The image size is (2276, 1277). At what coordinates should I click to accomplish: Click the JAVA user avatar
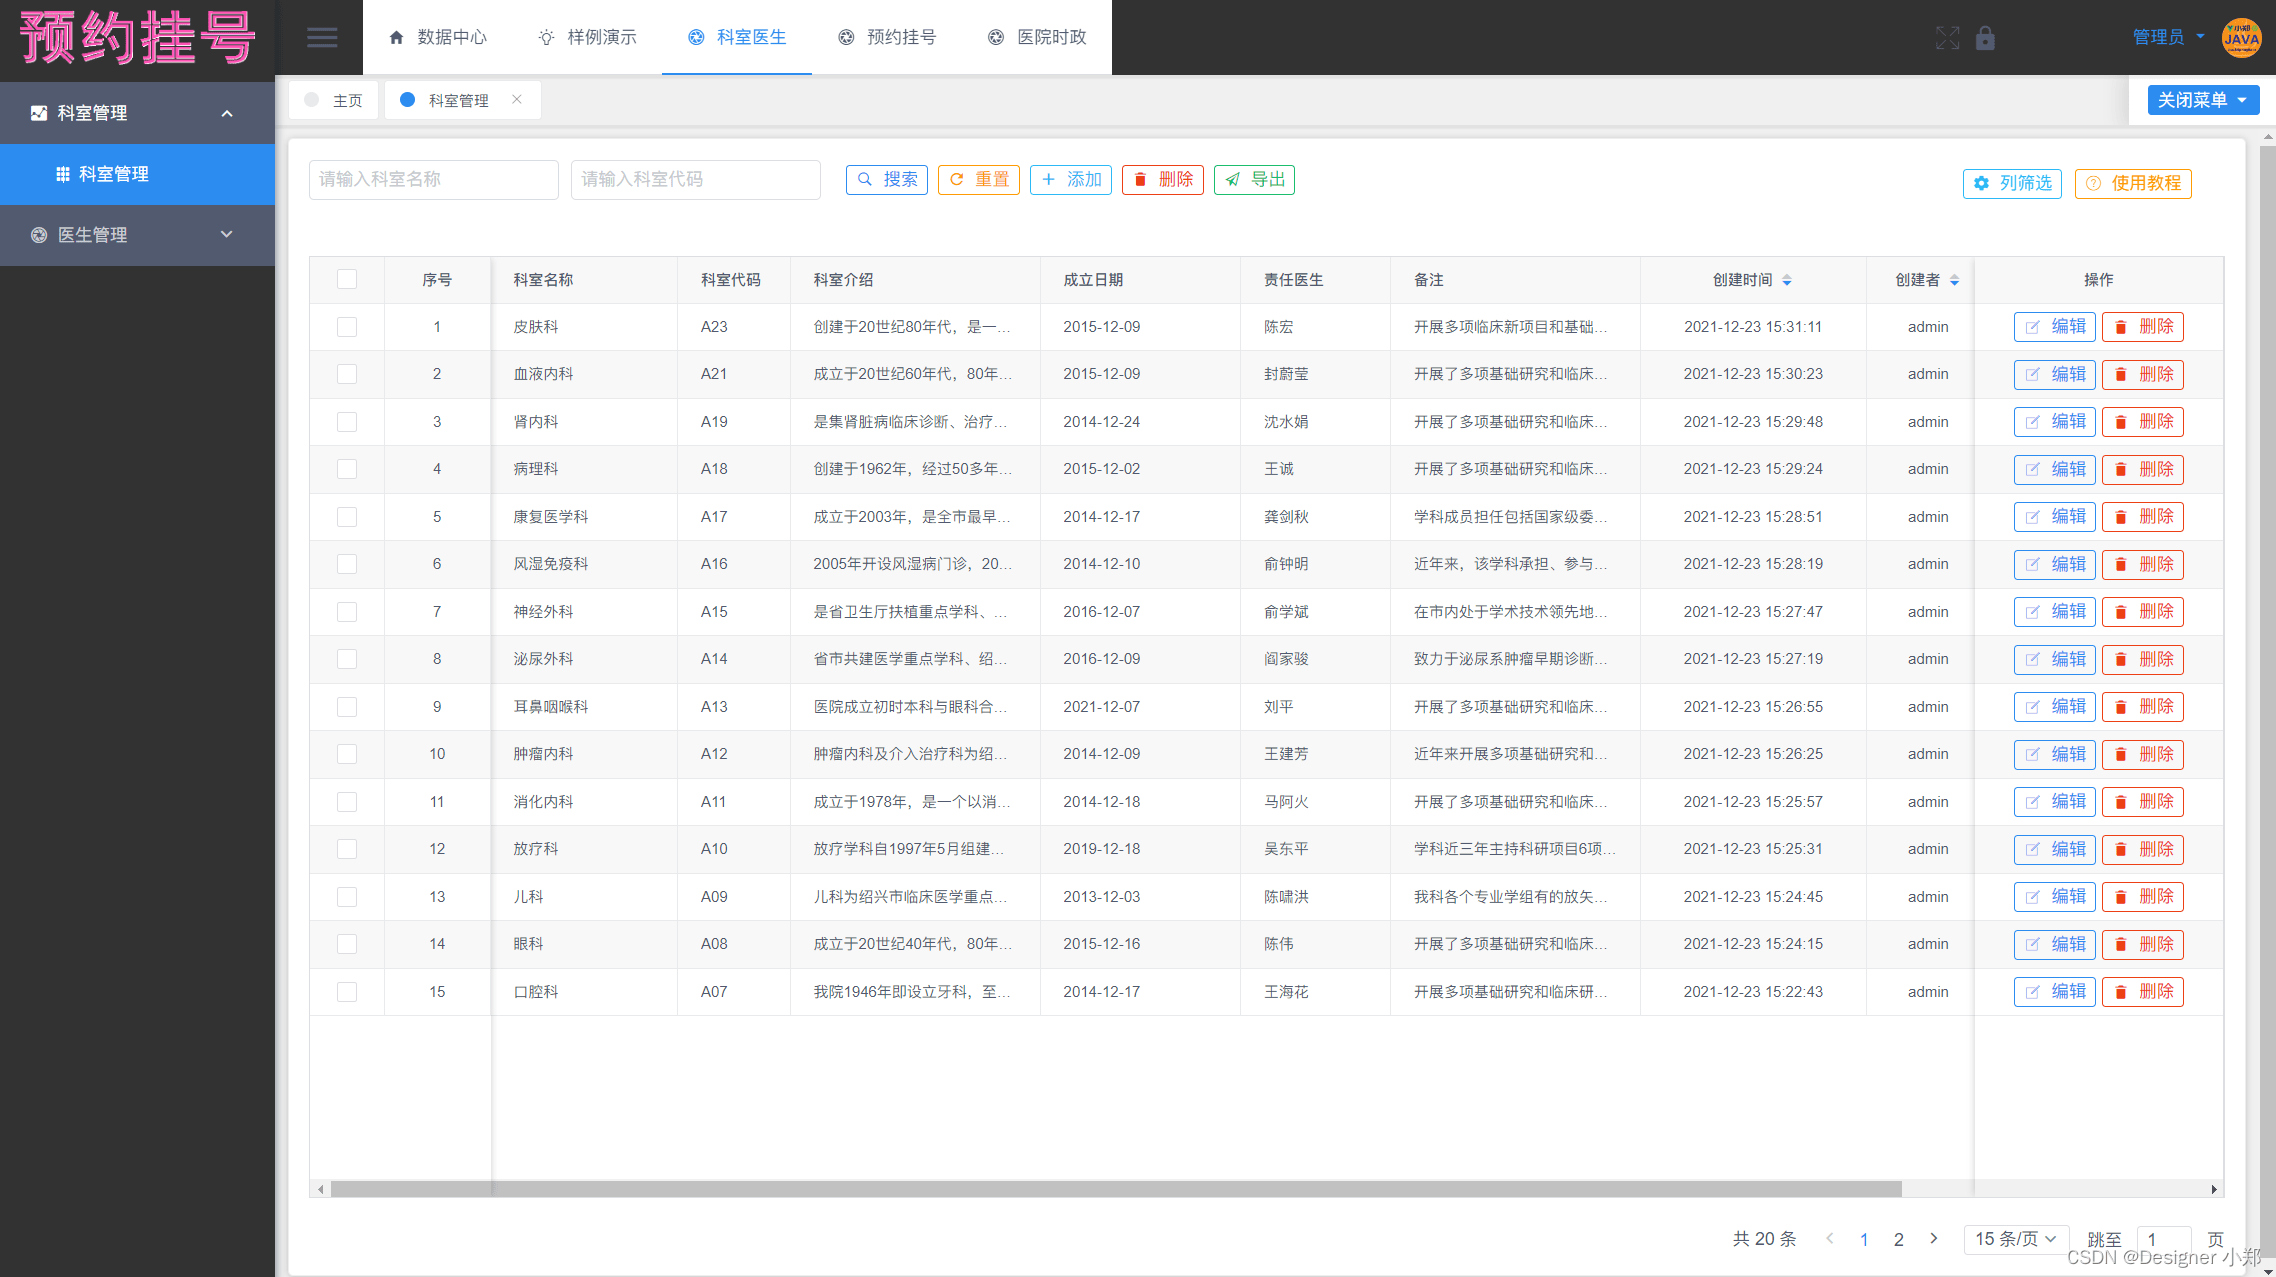tap(2241, 38)
